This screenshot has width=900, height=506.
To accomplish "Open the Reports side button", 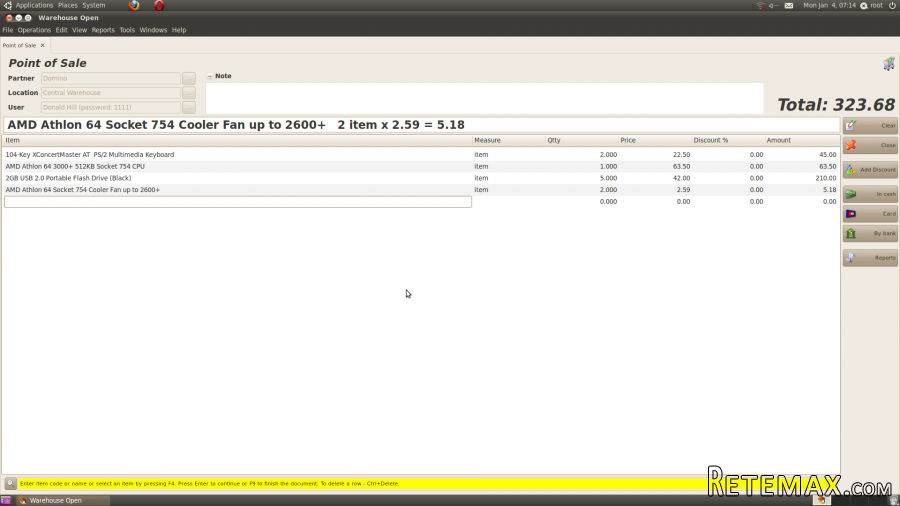I will [870, 258].
